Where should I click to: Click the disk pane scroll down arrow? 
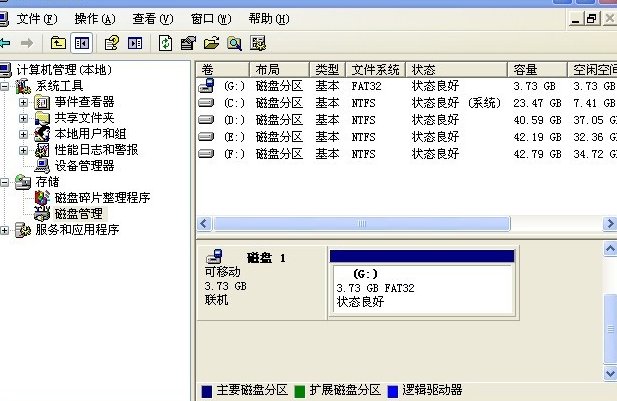pos(610,373)
